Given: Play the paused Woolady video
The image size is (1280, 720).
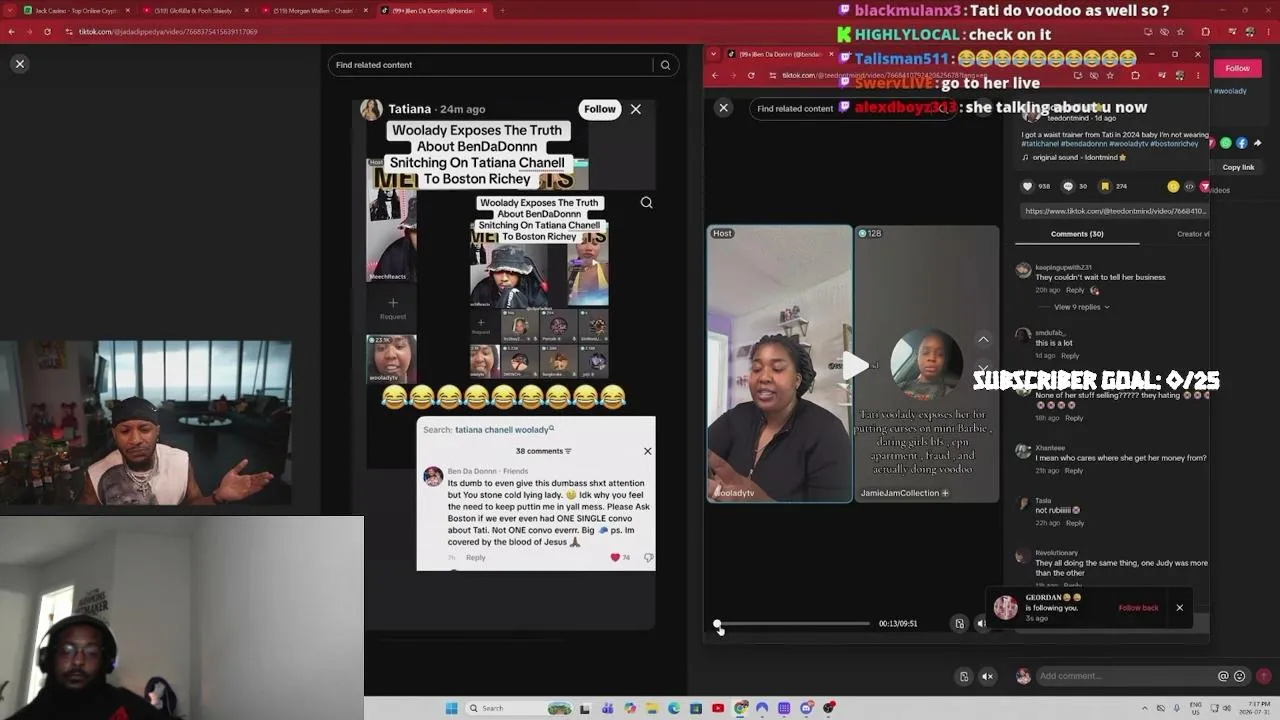Looking at the screenshot, I should tap(853, 365).
